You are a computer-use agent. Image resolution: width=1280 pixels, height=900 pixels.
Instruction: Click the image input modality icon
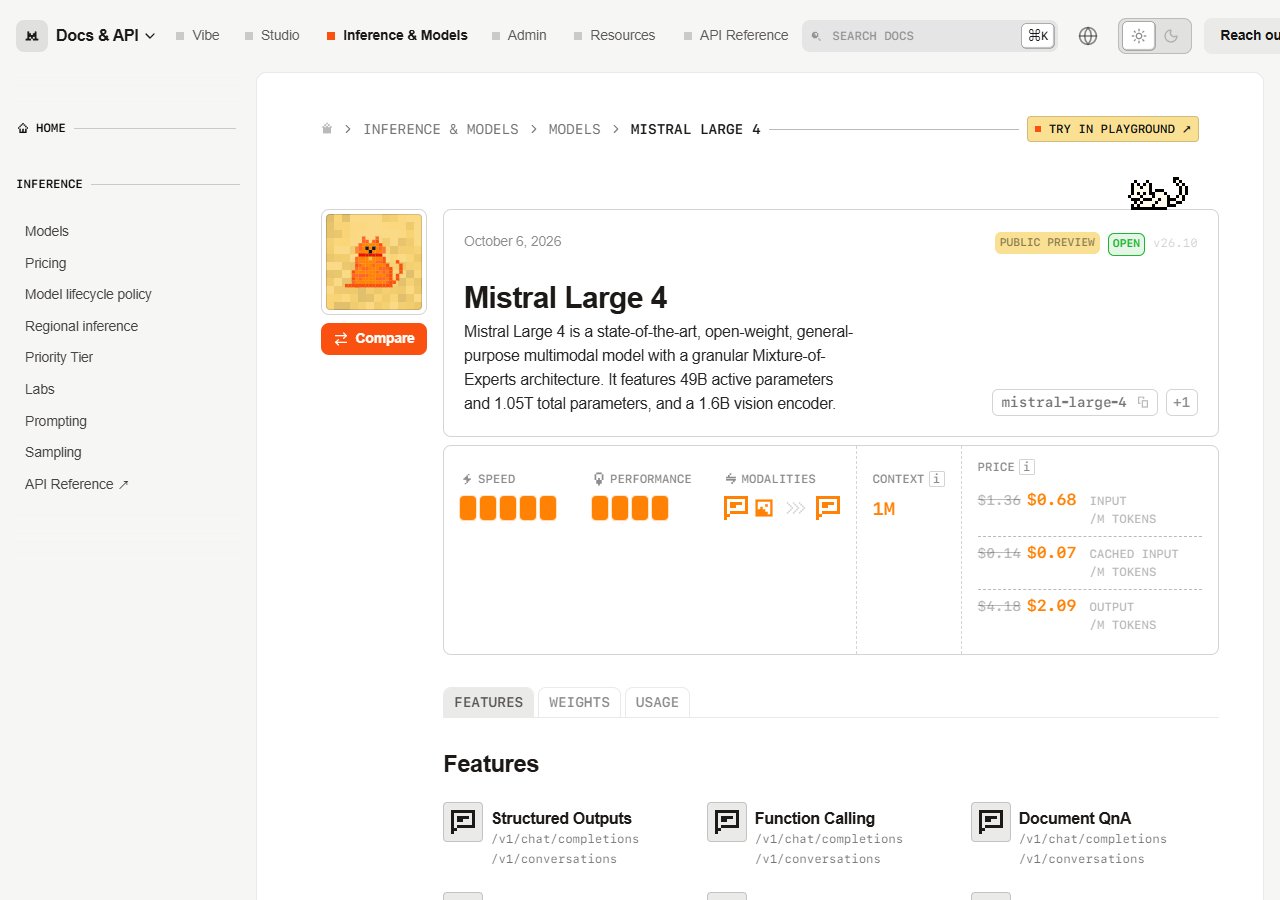(x=764, y=508)
